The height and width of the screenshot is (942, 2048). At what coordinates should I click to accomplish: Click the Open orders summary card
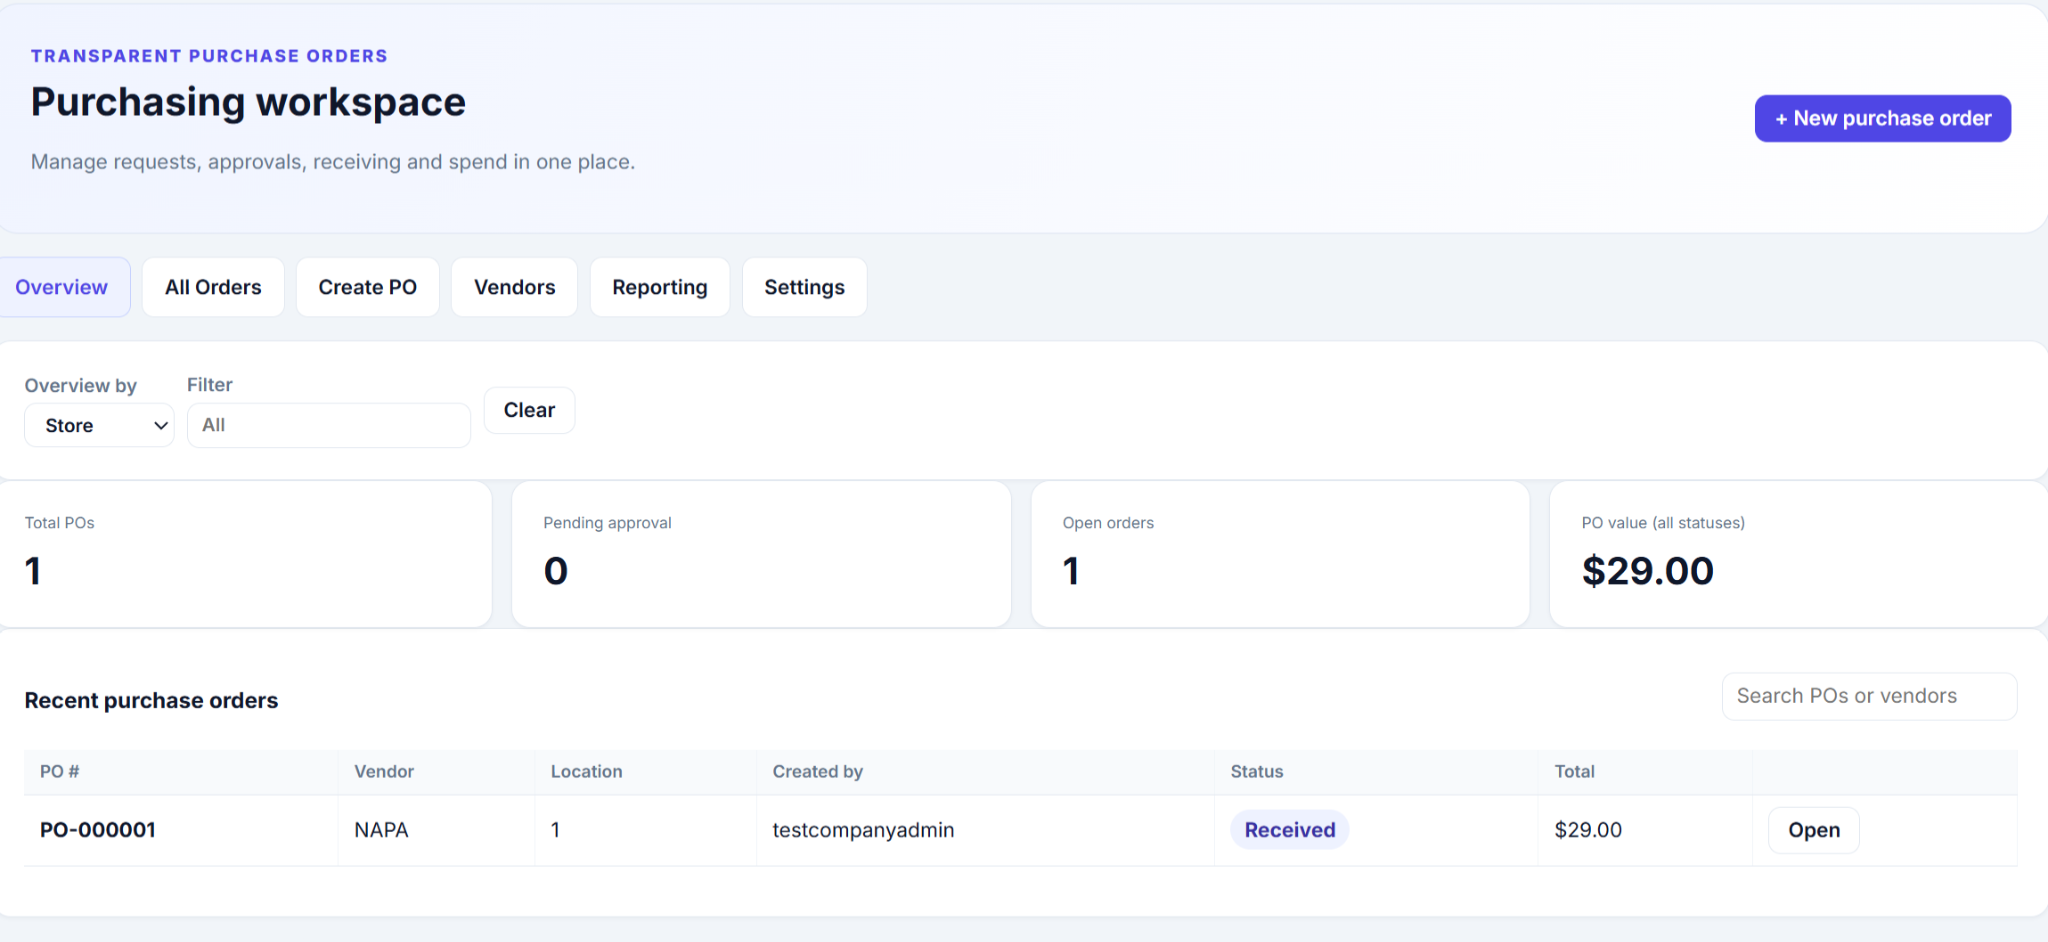(1280, 554)
